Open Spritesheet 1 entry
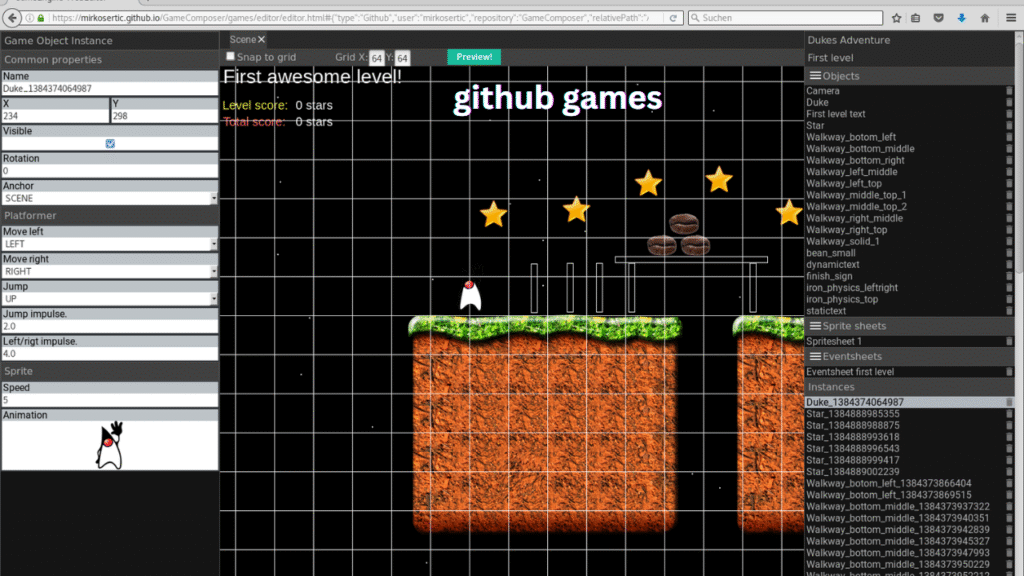 click(x=834, y=341)
